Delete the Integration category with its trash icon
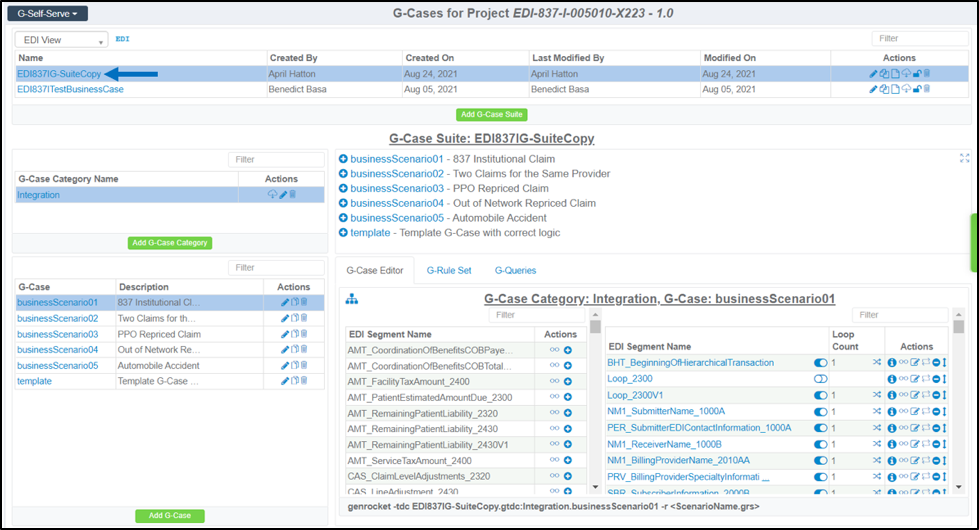The height and width of the screenshot is (530, 979). [x=292, y=195]
